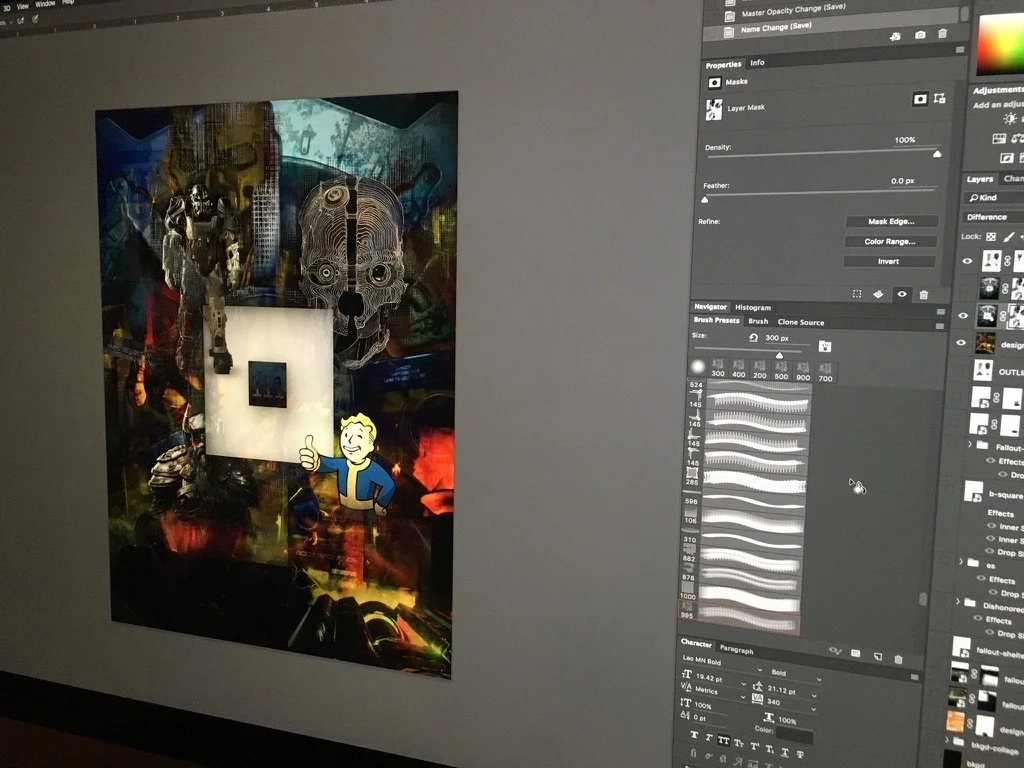Click the Invert mask button

click(x=889, y=261)
